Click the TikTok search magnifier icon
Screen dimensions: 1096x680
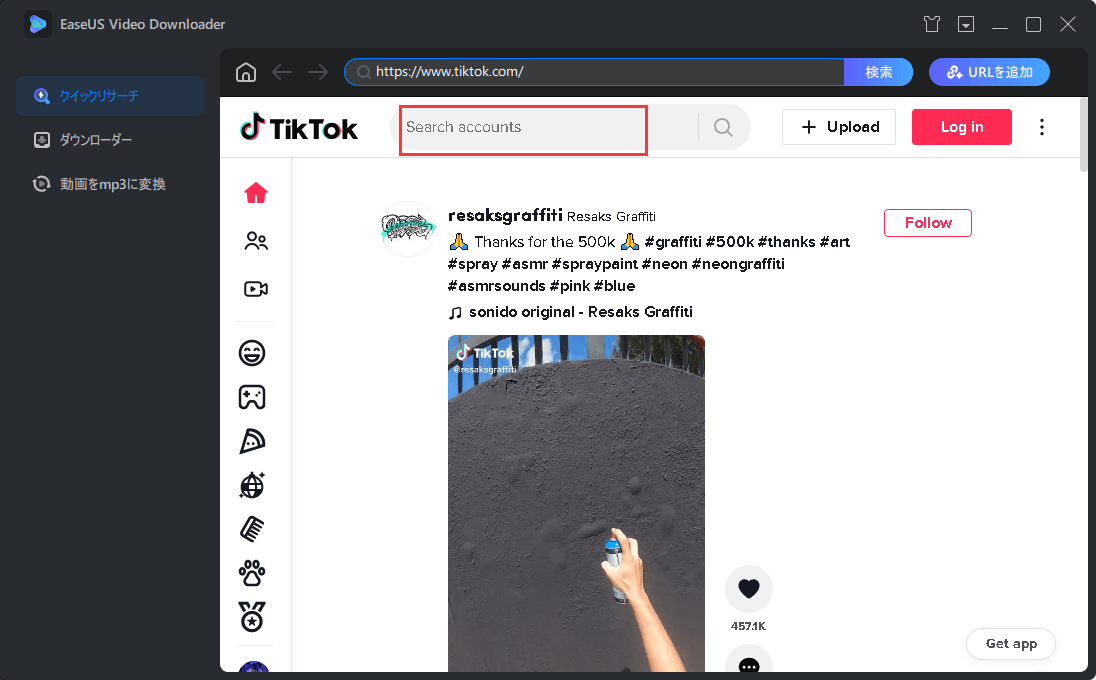pyautogui.click(x=723, y=127)
